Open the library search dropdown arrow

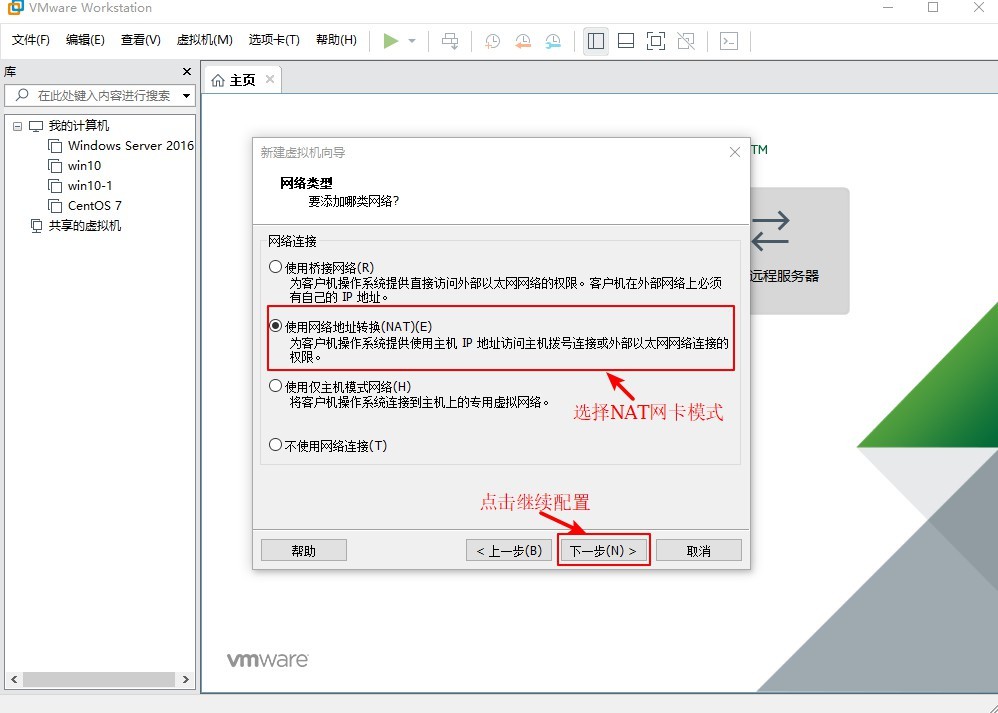click(185, 97)
